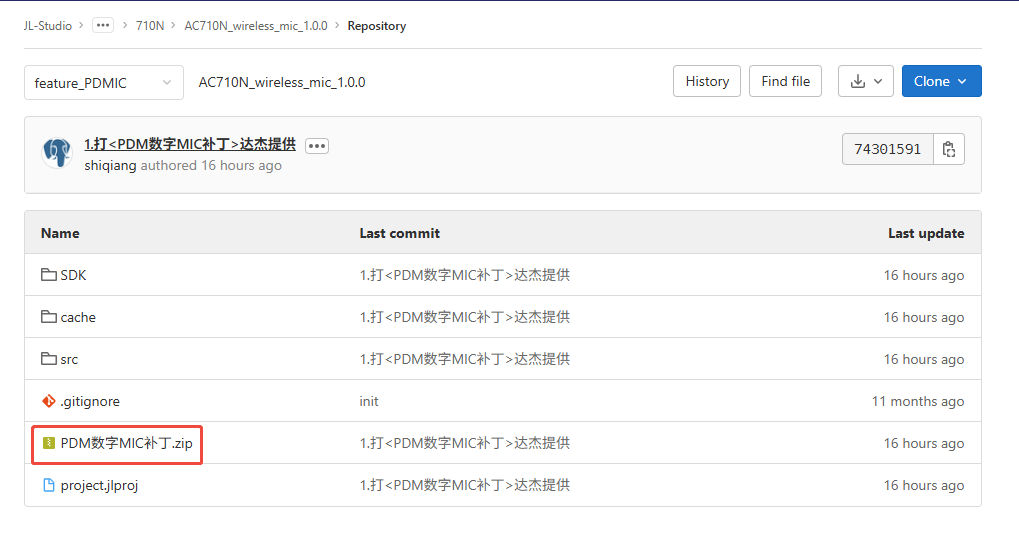1019x537 pixels.
Task: Click '16 hours ago' in cache row
Action: coord(923,317)
